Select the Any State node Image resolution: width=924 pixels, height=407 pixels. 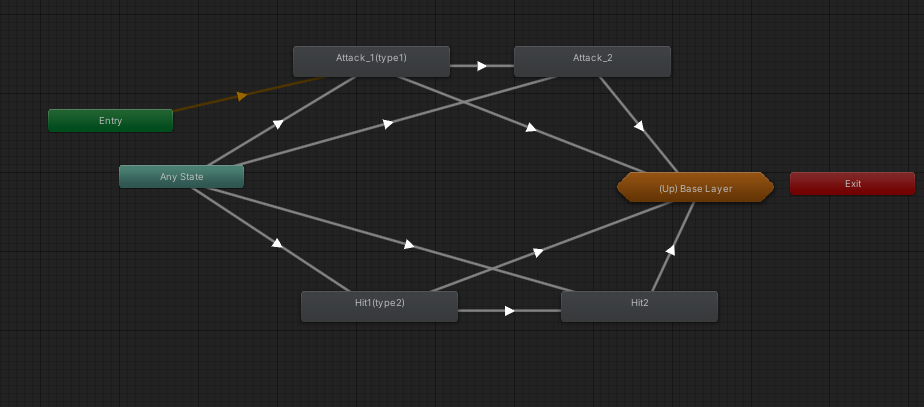point(181,177)
